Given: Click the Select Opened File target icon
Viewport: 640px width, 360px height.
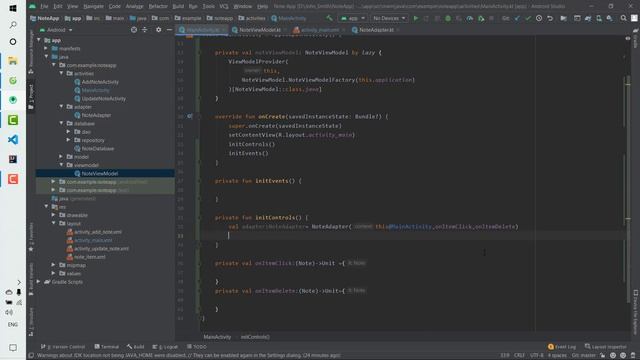Looking at the screenshot, I should 134,30.
